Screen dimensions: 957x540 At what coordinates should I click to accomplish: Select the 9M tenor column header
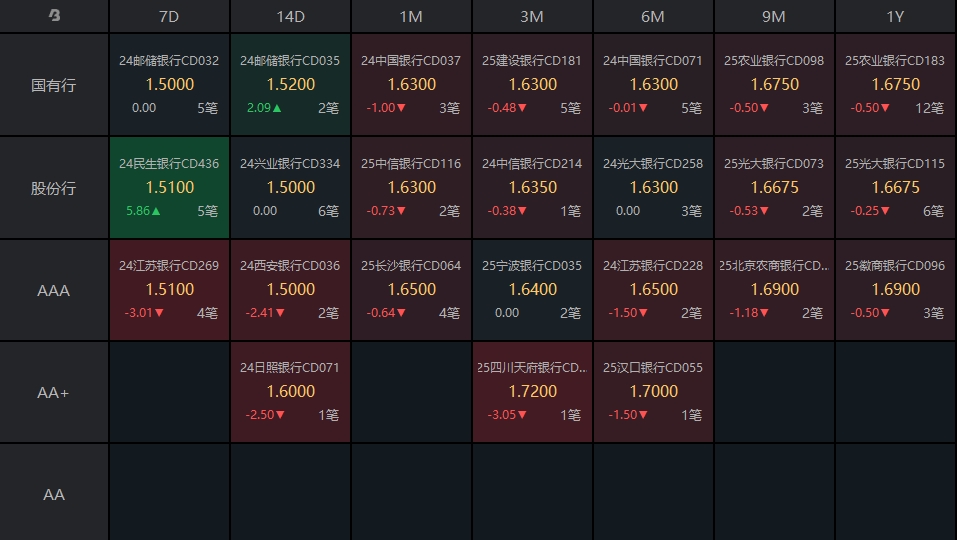(774, 16)
